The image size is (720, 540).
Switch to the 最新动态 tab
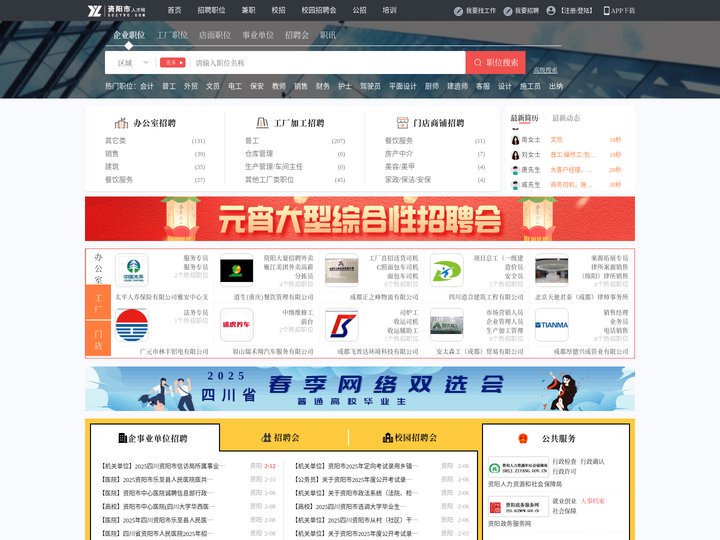tap(566, 118)
